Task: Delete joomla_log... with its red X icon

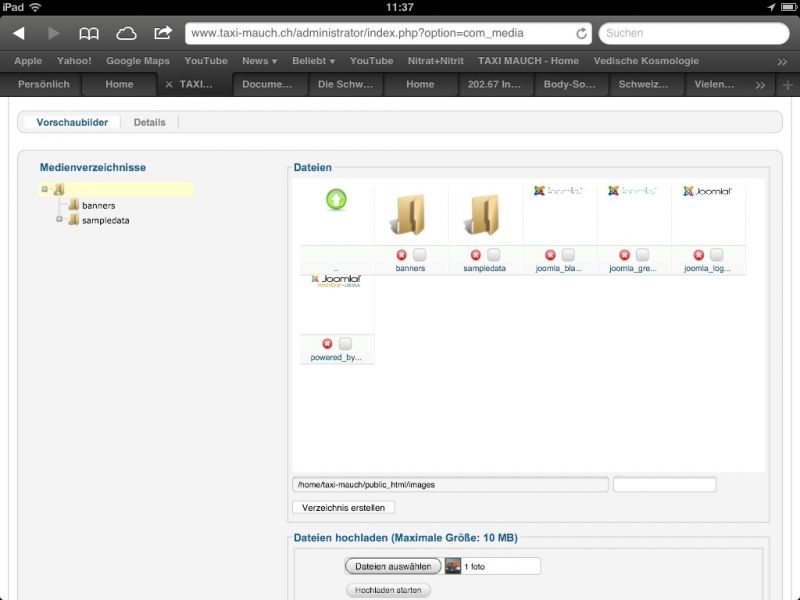Action: click(x=698, y=255)
